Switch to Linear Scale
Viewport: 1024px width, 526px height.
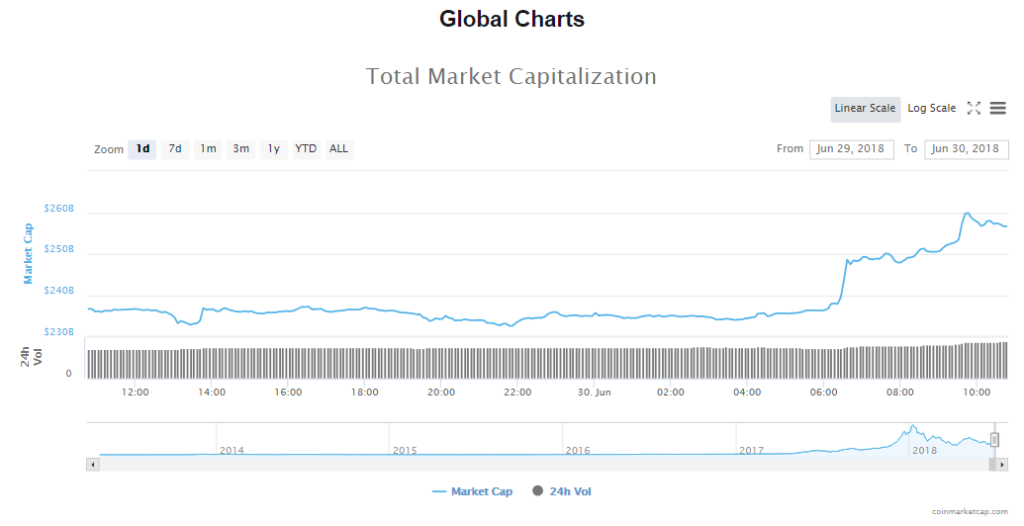pyautogui.click(x=865, y=108)
